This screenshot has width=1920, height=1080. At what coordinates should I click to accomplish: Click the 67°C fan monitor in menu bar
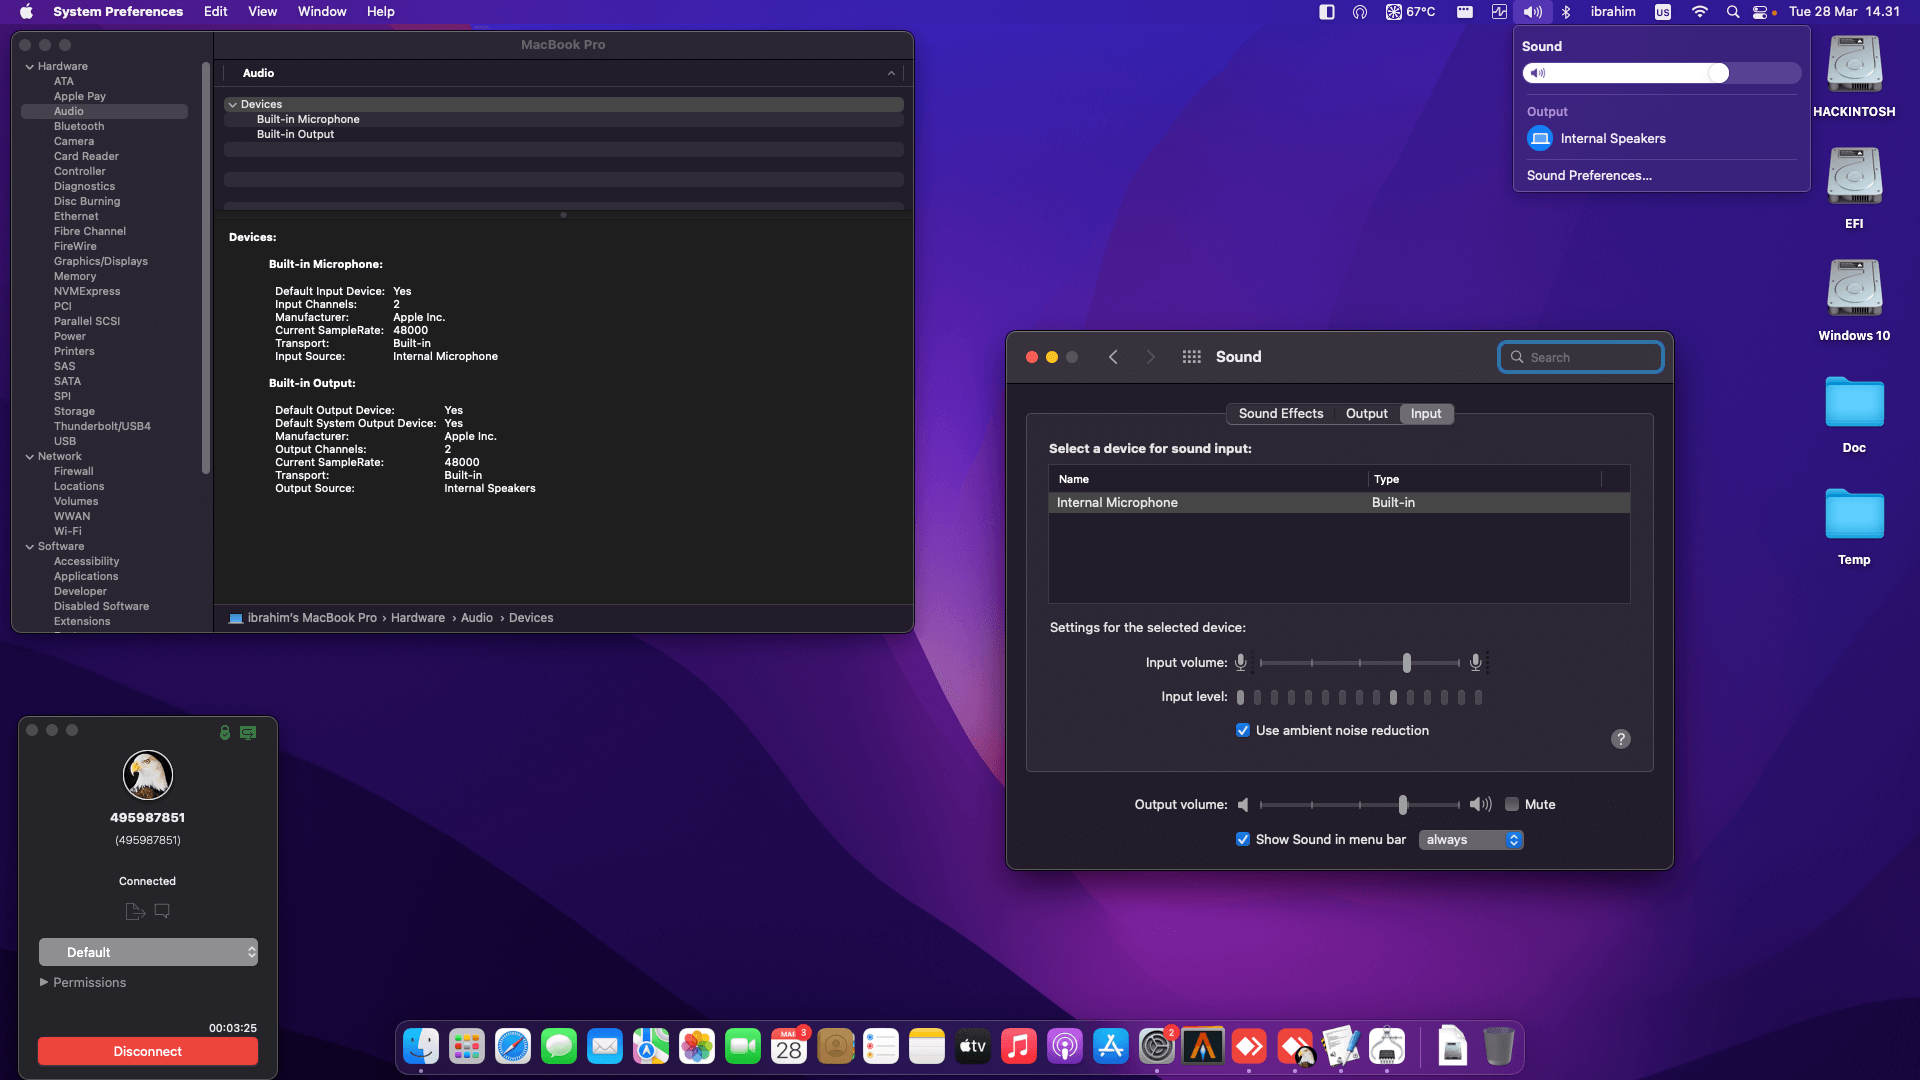1410,12
